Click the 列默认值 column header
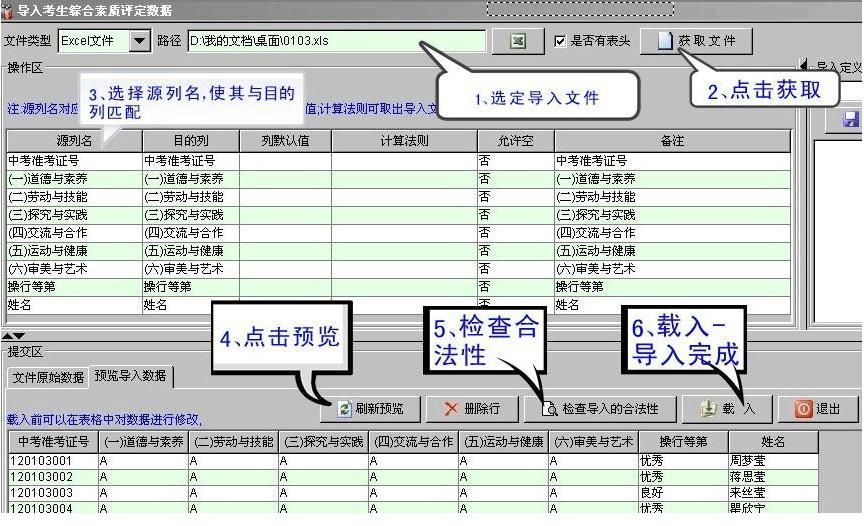This screenshot has height=526, width=864. 285,141
